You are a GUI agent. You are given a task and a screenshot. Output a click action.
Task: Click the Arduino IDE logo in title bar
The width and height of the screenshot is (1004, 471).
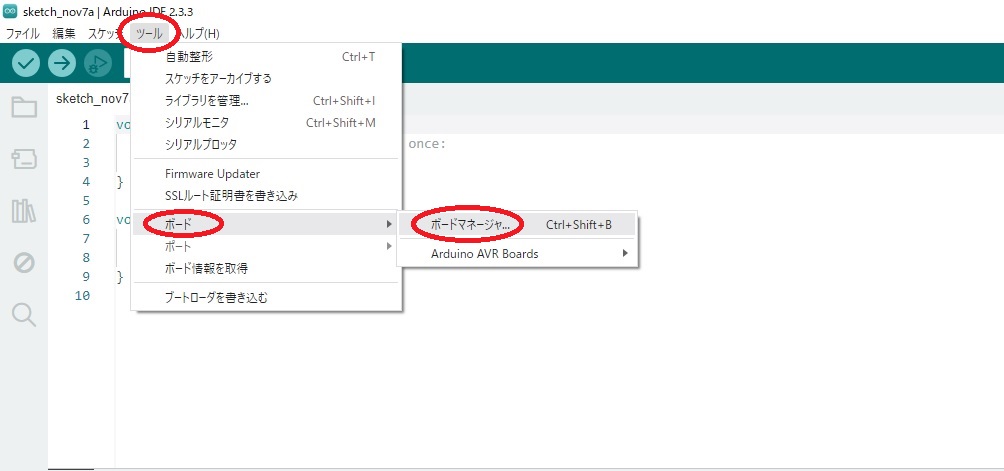(x=10, y=13)
